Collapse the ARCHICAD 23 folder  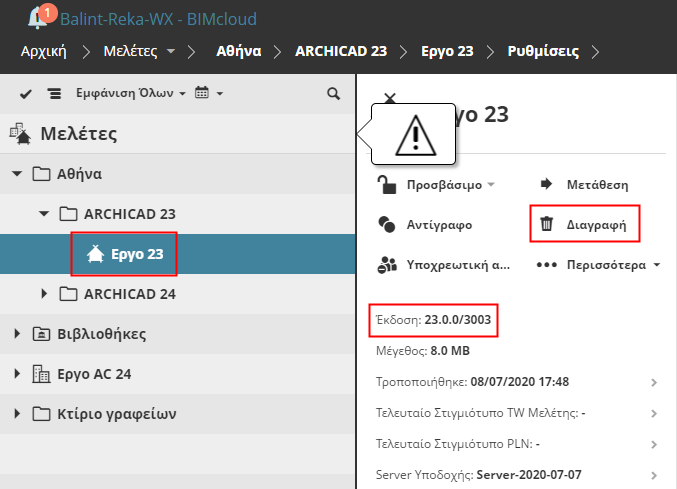point(44,214)
